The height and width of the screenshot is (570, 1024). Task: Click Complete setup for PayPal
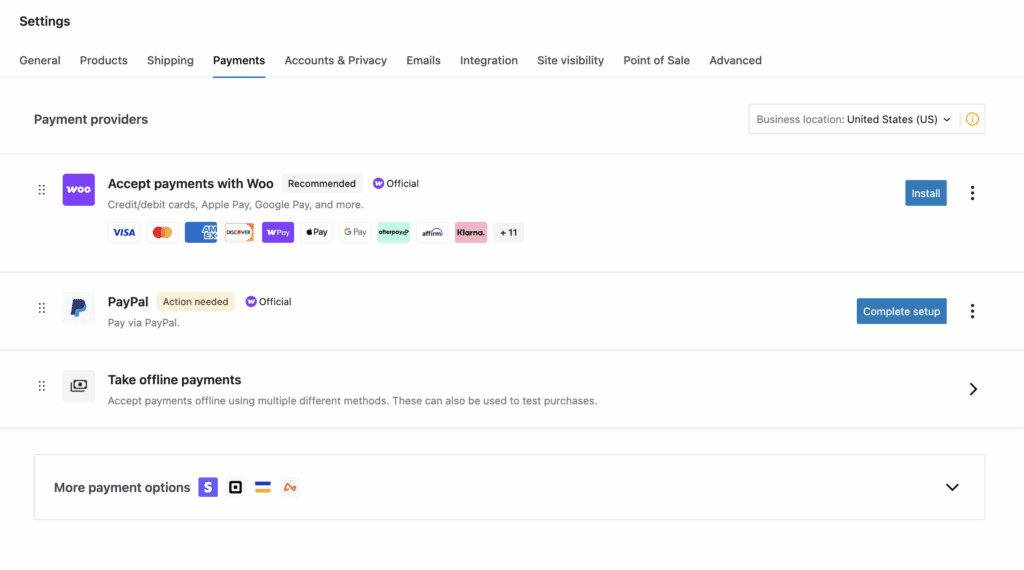pos(902,311)
